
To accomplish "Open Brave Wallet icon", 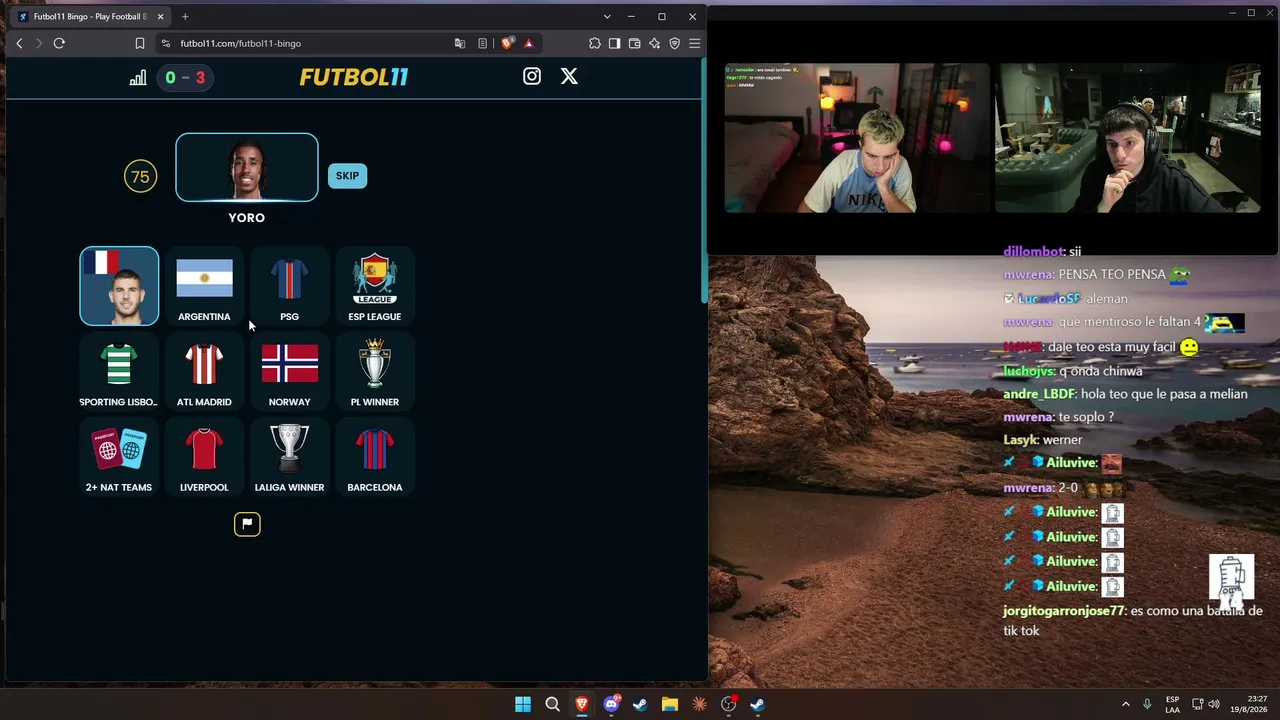I will 635,43.
